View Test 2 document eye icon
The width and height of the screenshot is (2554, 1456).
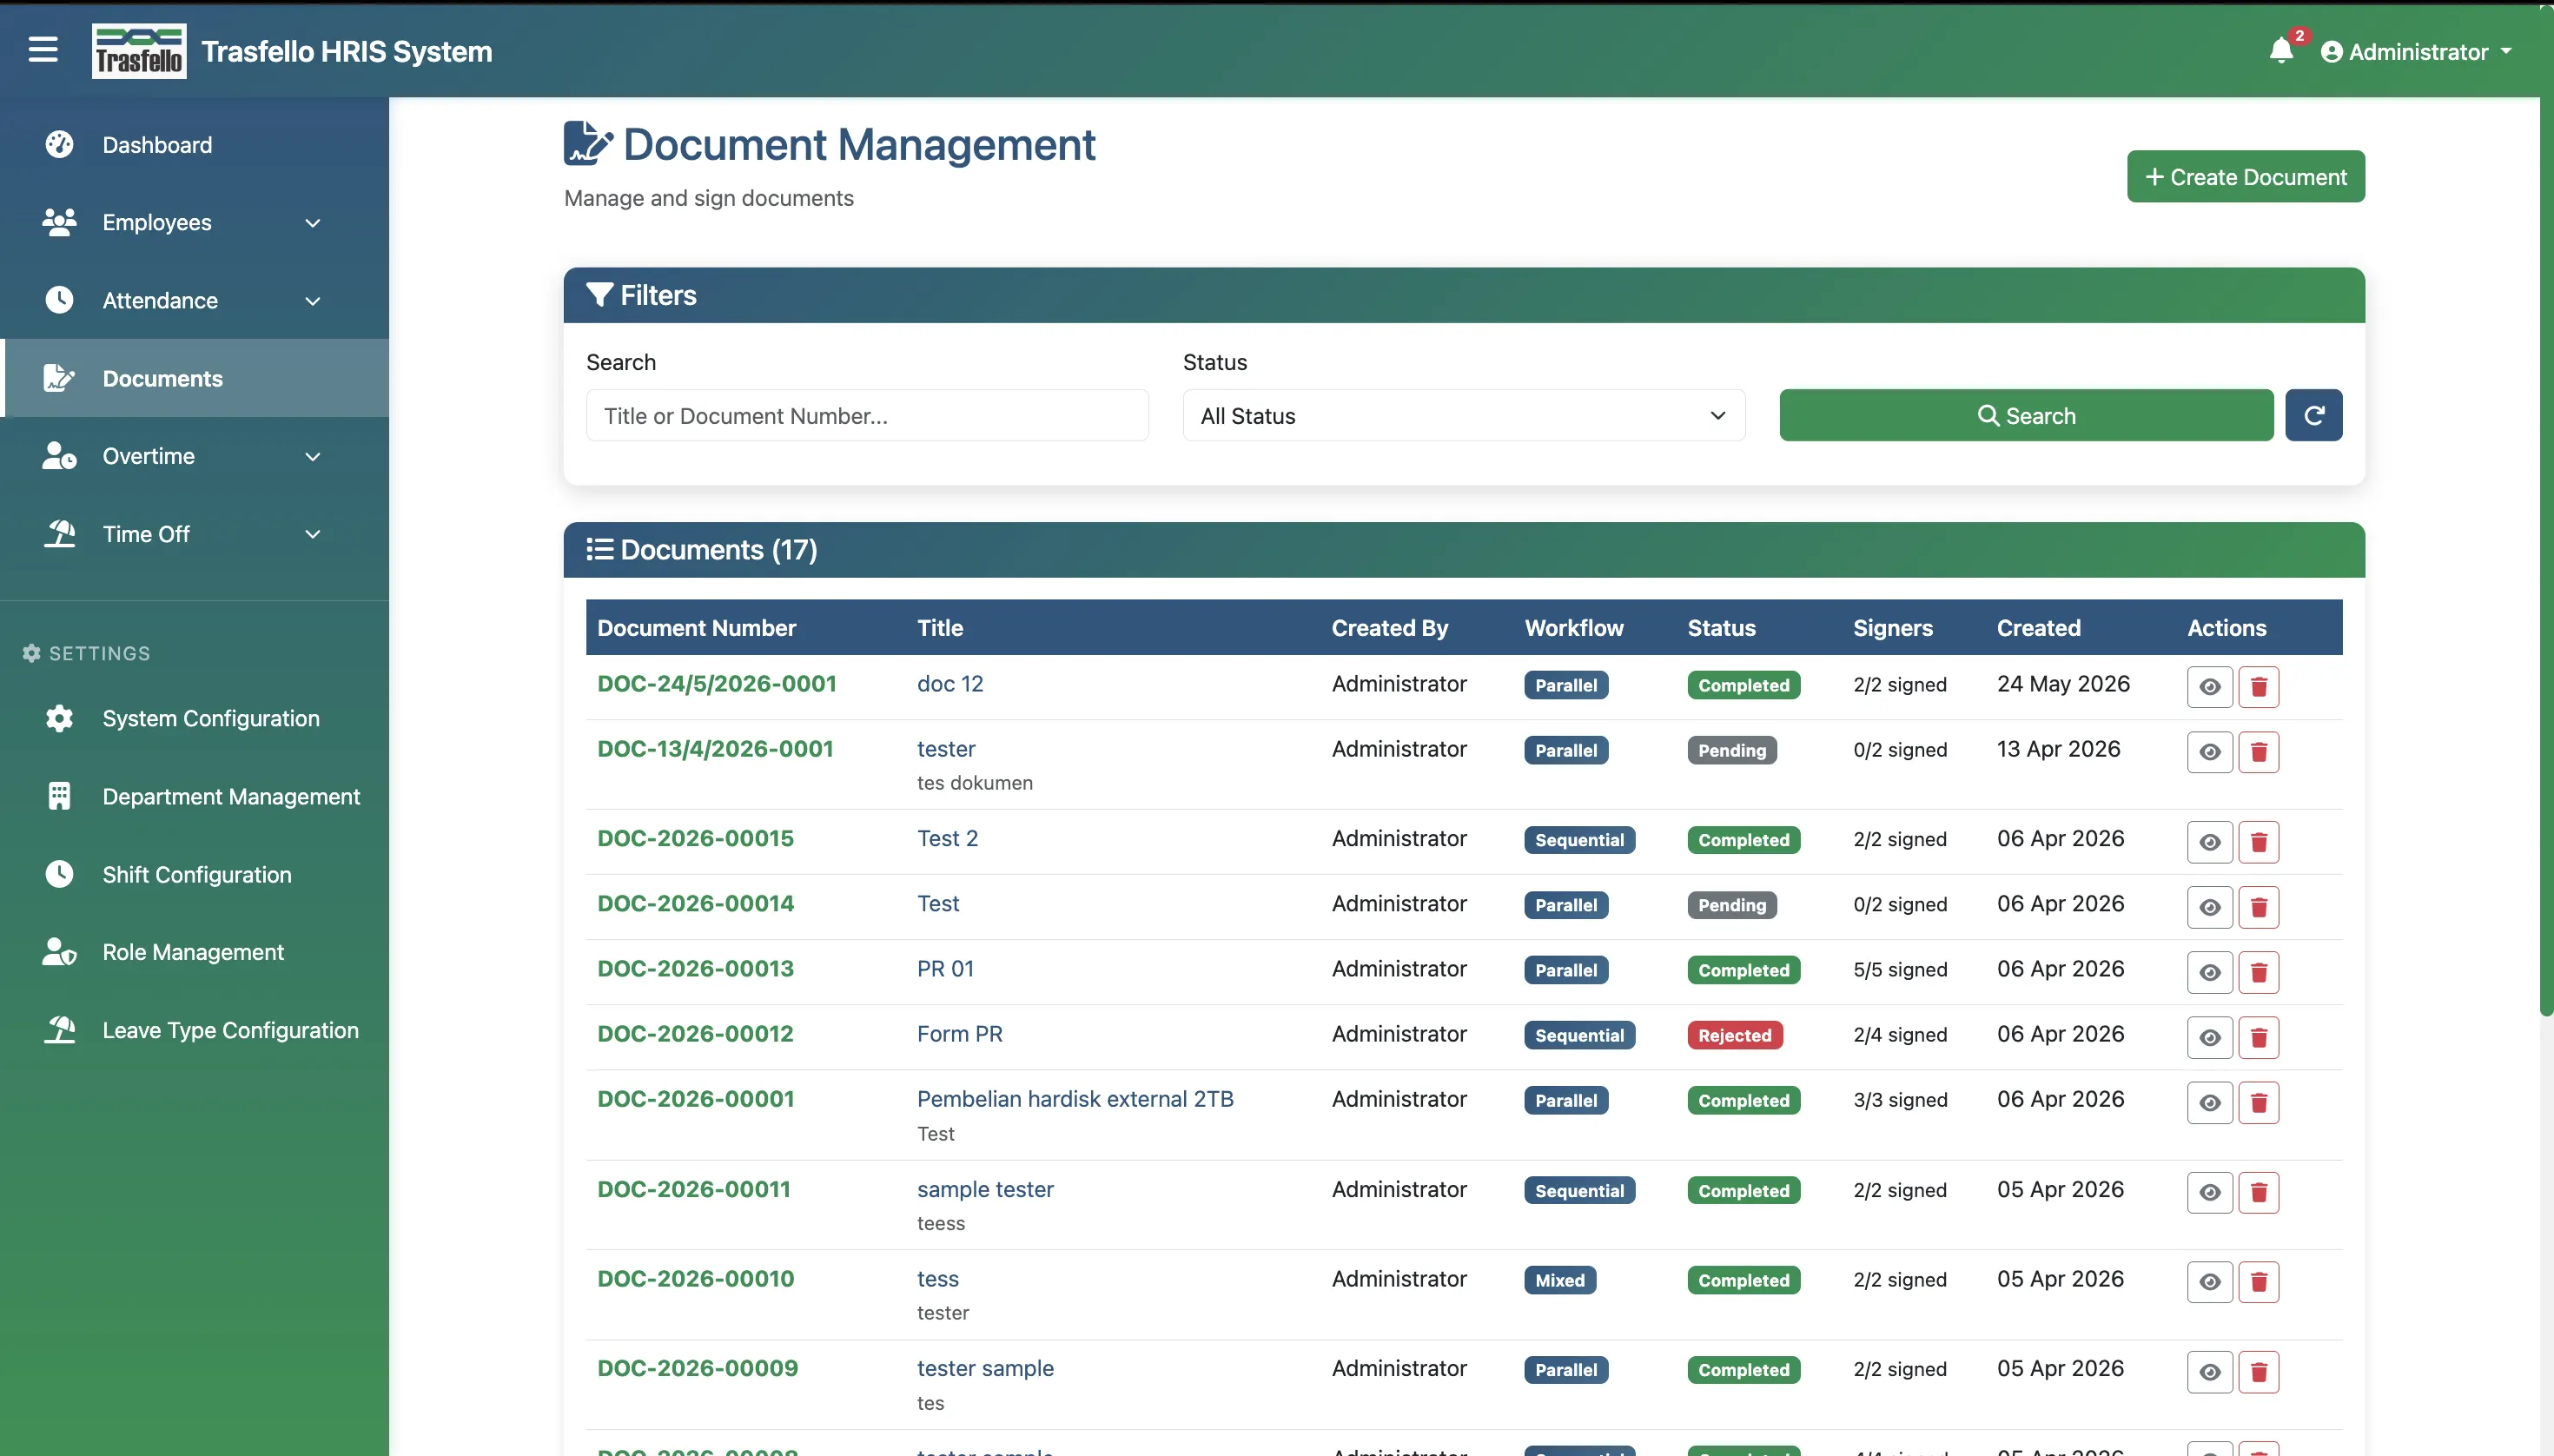tap(2210, 842)
